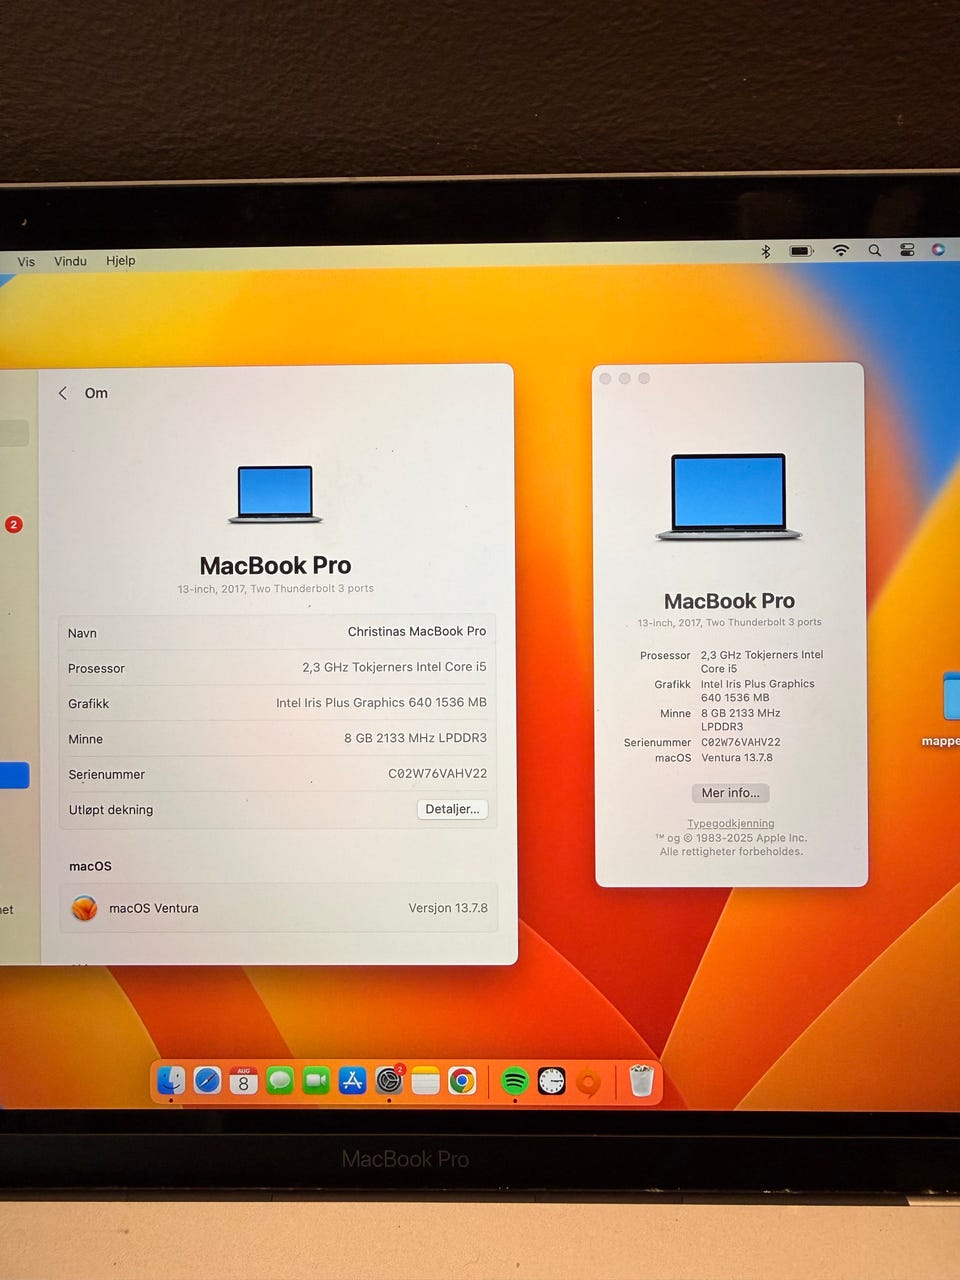The width and height of the screenshot is (960, 1280).
Task: Close the small About window
Action: click(x=605, y=379)
